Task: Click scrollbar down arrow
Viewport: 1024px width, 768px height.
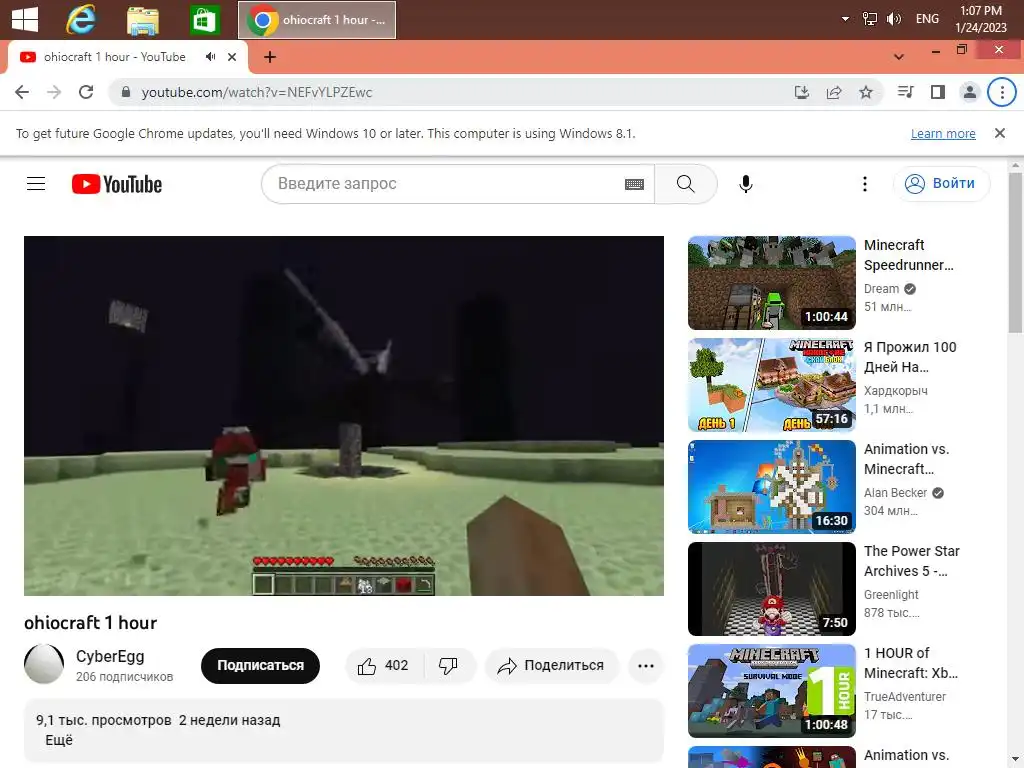Action: (1015, 761)
